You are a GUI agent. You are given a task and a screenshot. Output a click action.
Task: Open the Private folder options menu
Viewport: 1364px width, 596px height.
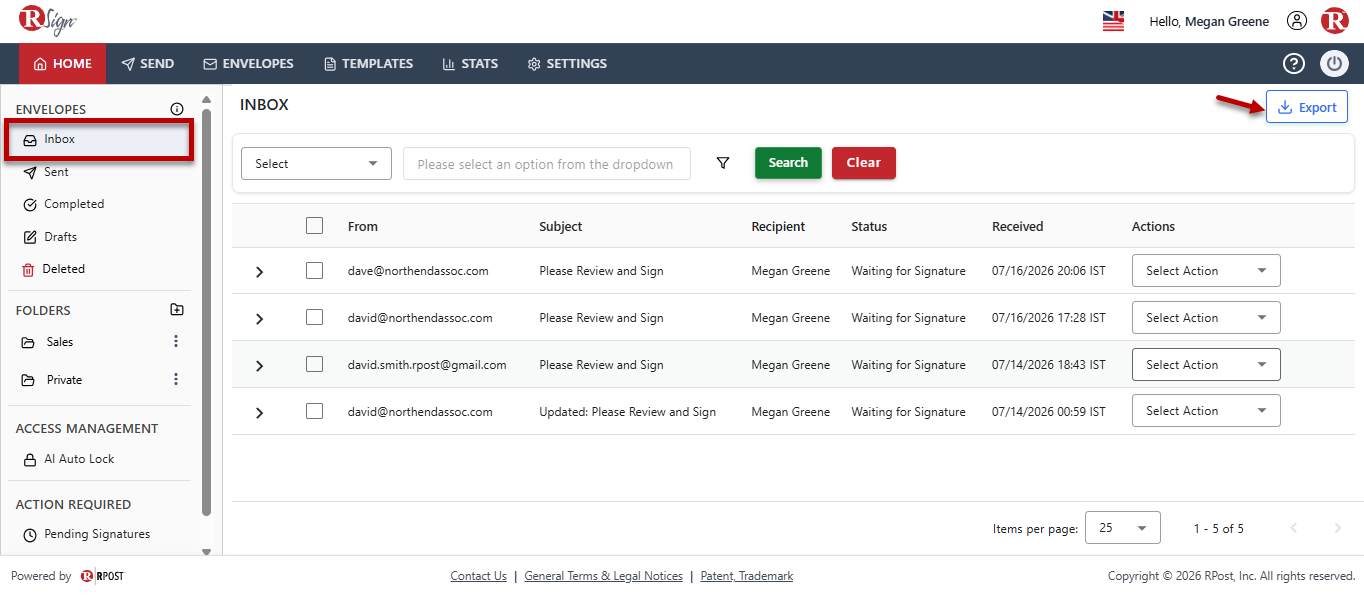tap(176, 379)
